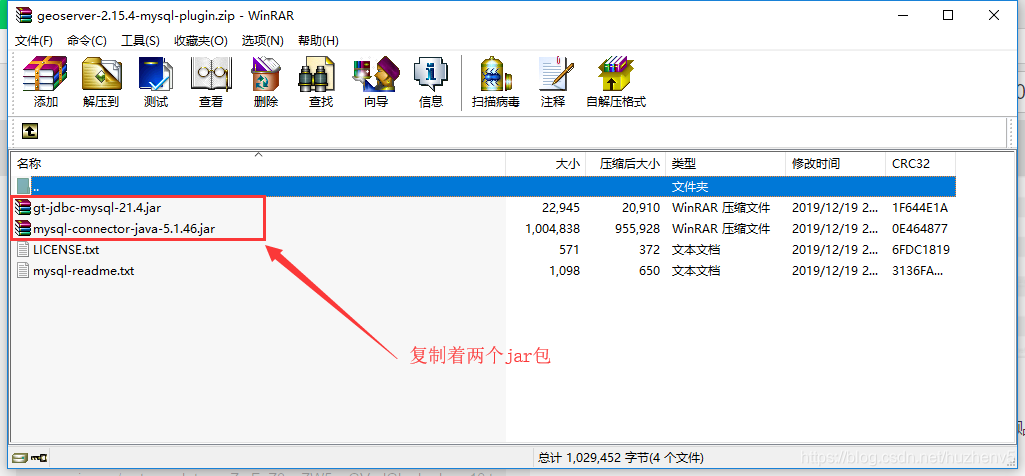1025x476 pixels.
Task: Click the mysql-connector-java-5.1.46.jar file icon
Action: tap(24, 229)
